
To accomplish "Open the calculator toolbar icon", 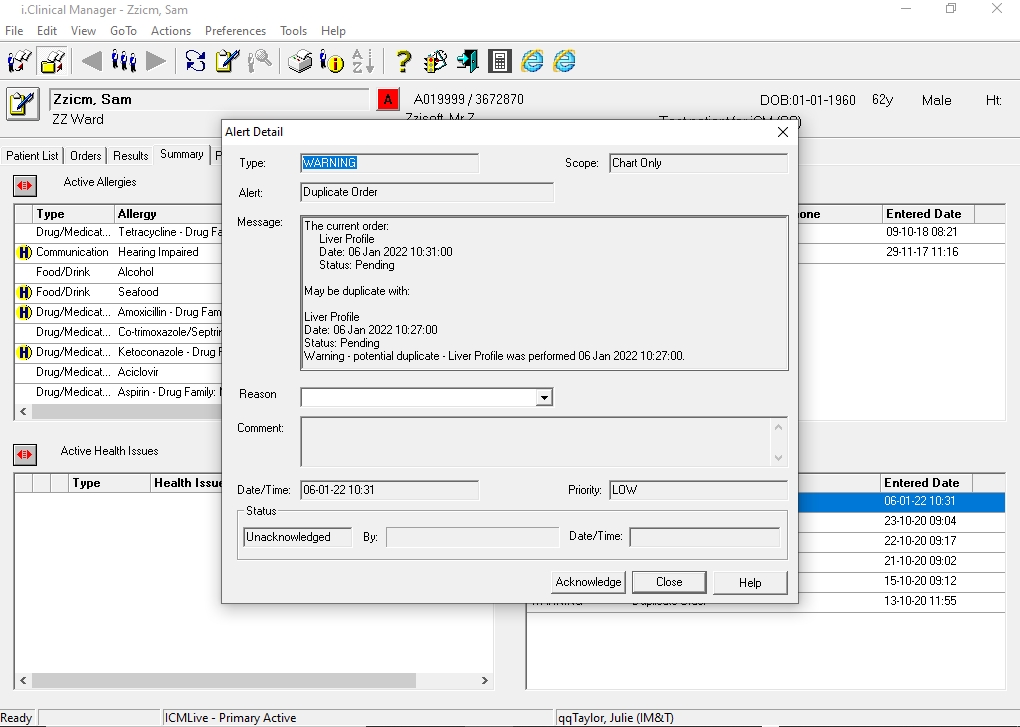I will pos(500,61).
